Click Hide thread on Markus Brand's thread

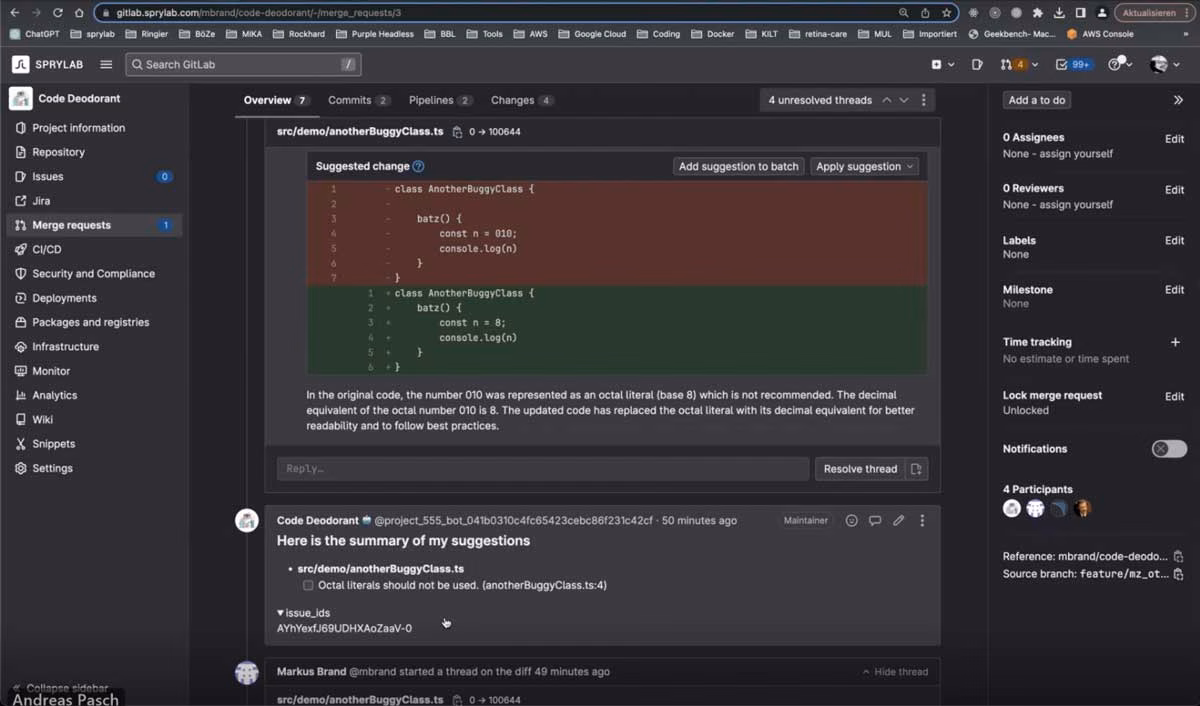[x=894, y=672]
